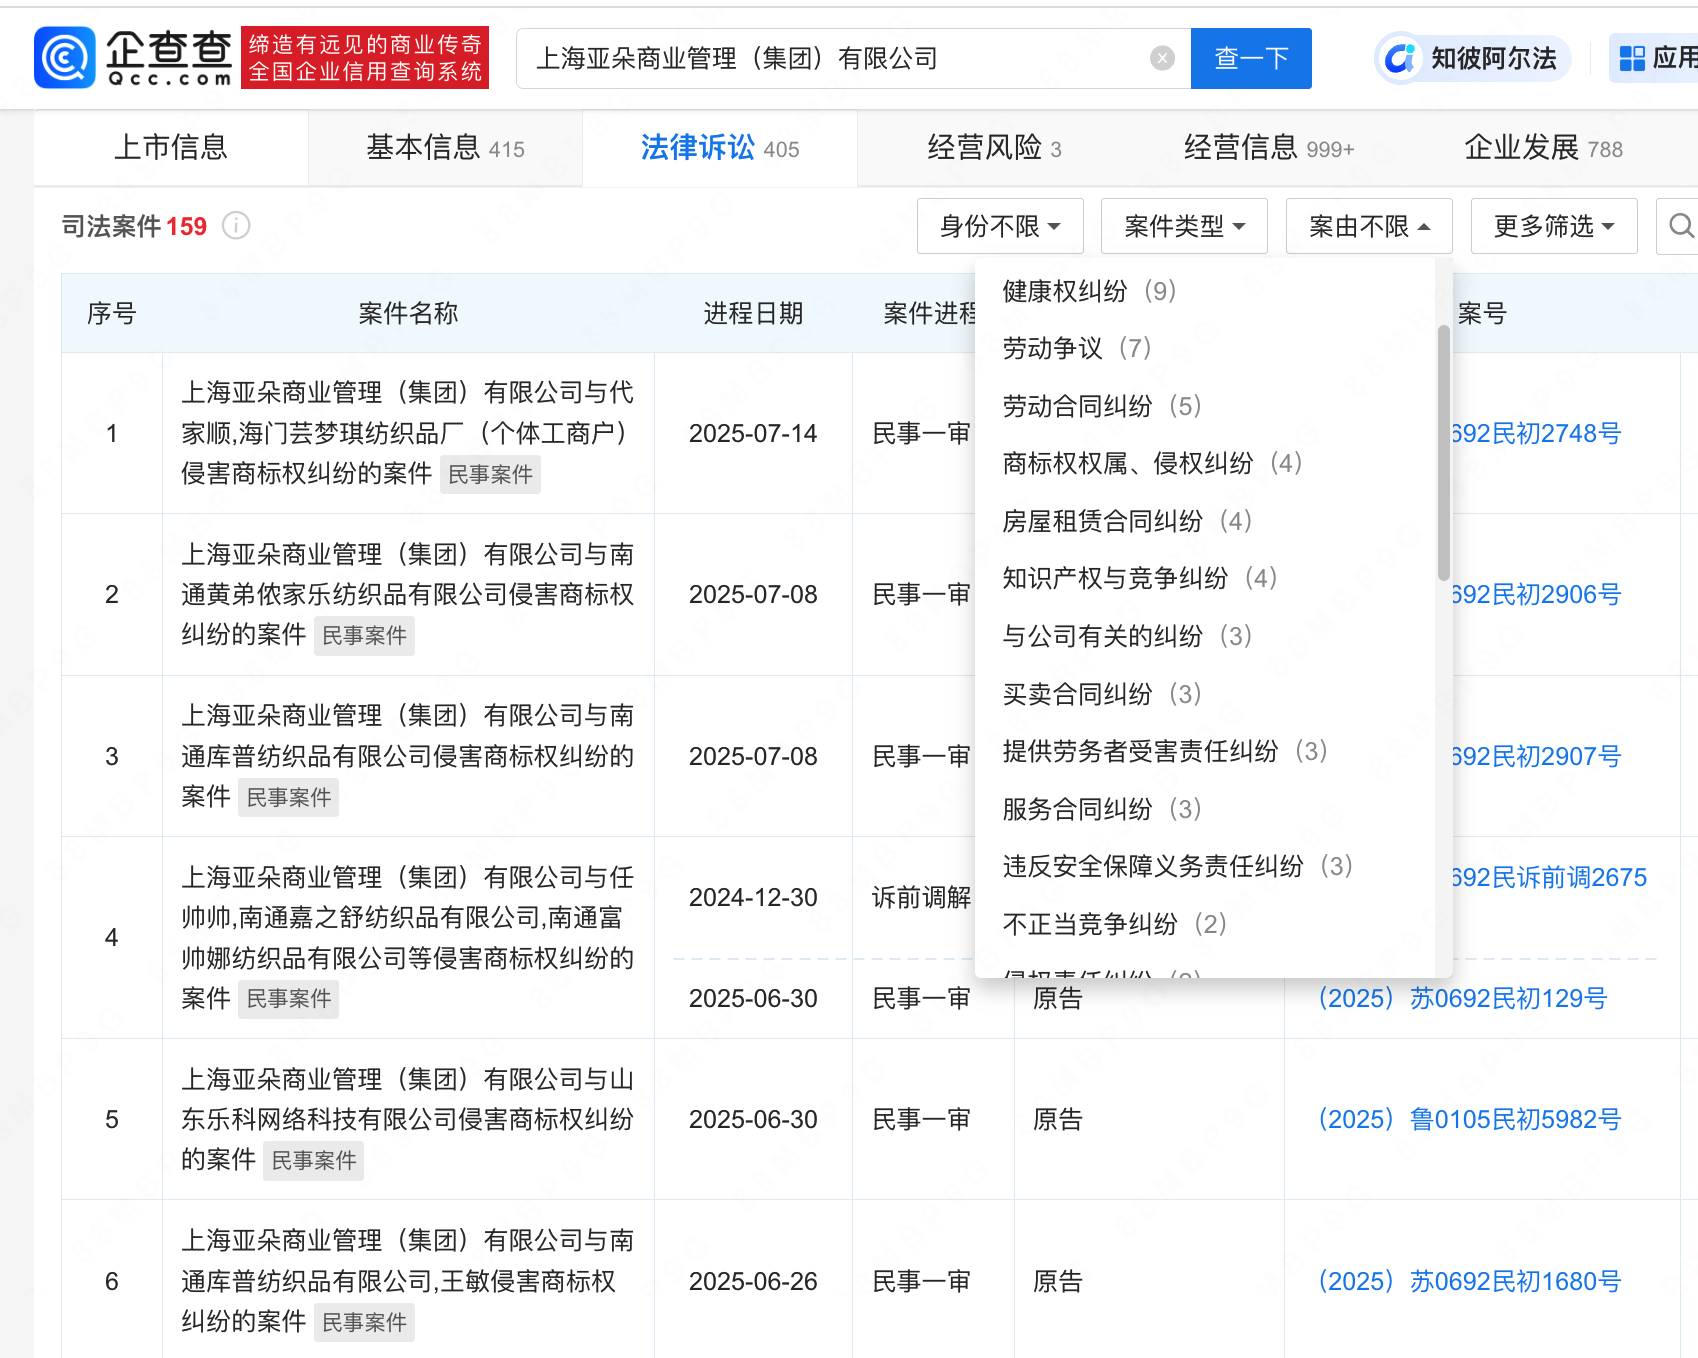1698x1358 pixels.
Task: Clear the search box text
Action: coord(1161,59)
